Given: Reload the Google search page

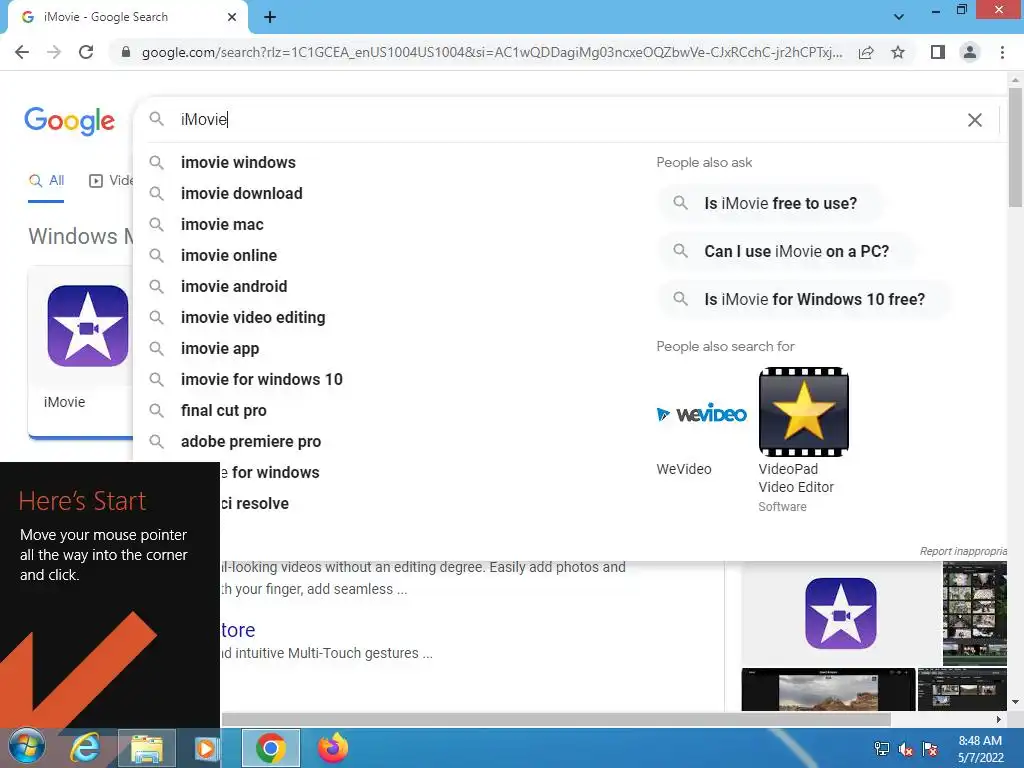Looking at the screenshot, I should coord(86,52).
